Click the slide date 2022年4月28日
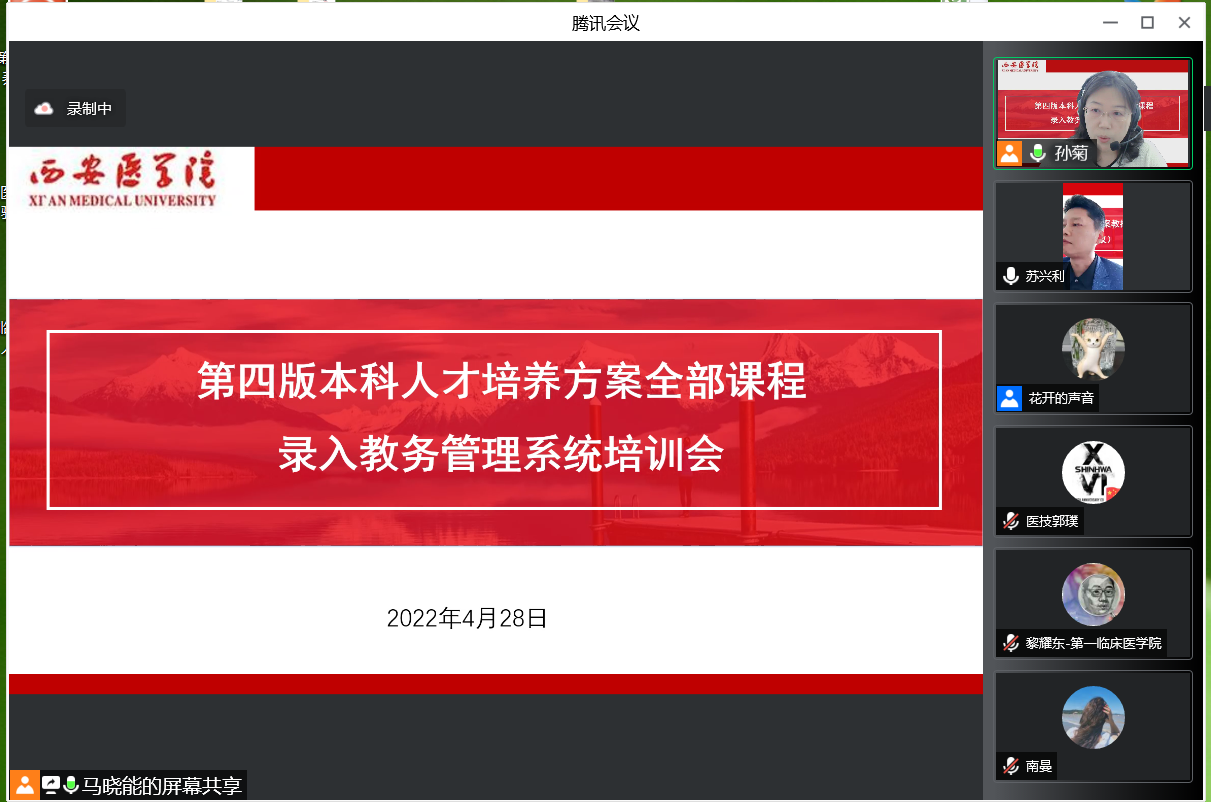Image resolution: width=1211 pixels, height=802 pixels. [467, 618]
